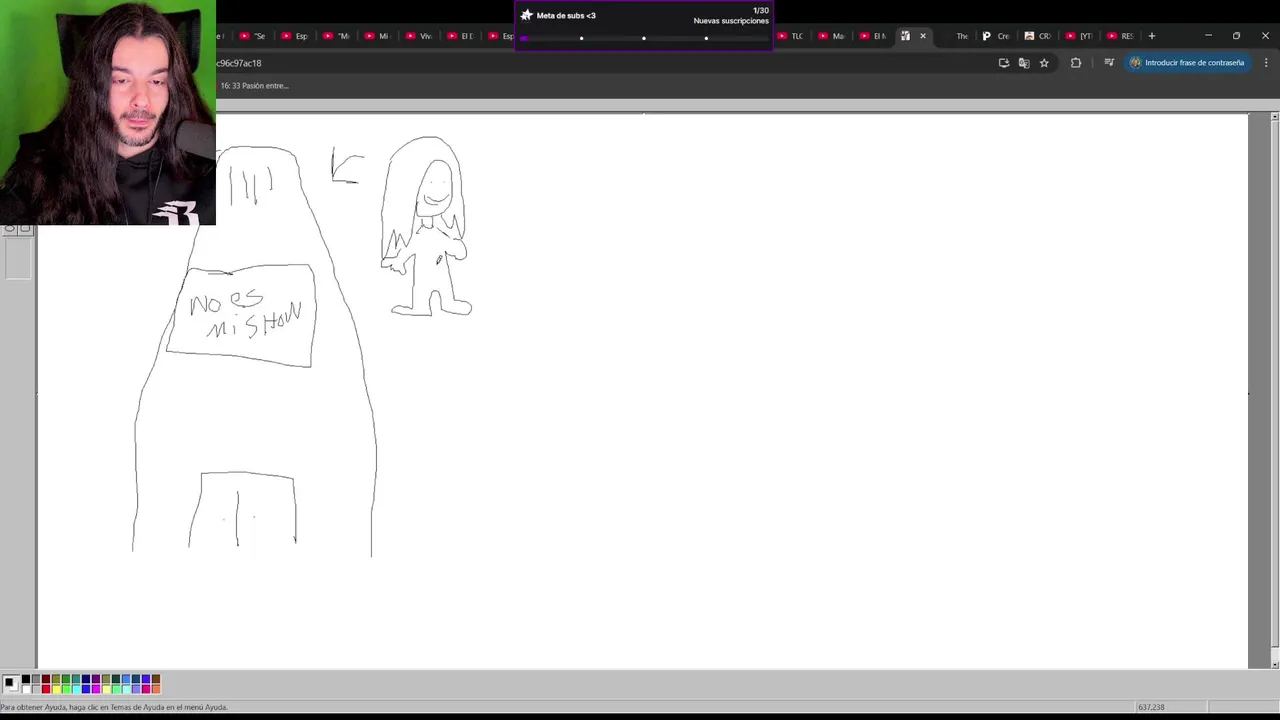
Task: Select the white color swatch in palette
Action: click(x=26, y=689)
